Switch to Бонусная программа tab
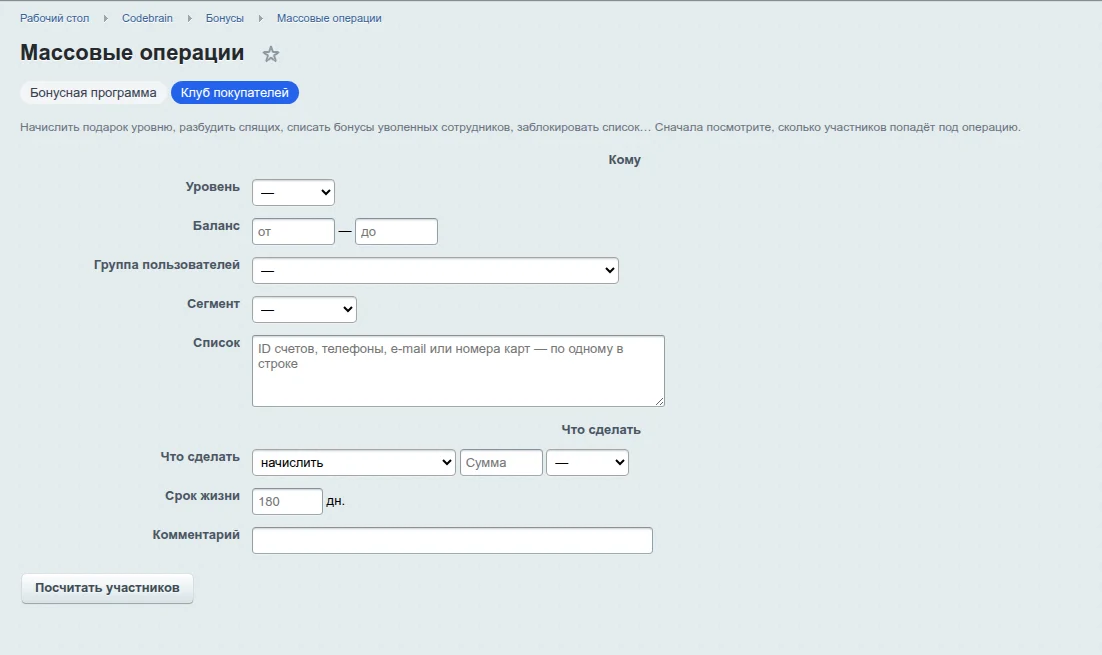Viewport: 1102px width, 655px height. 93,93
